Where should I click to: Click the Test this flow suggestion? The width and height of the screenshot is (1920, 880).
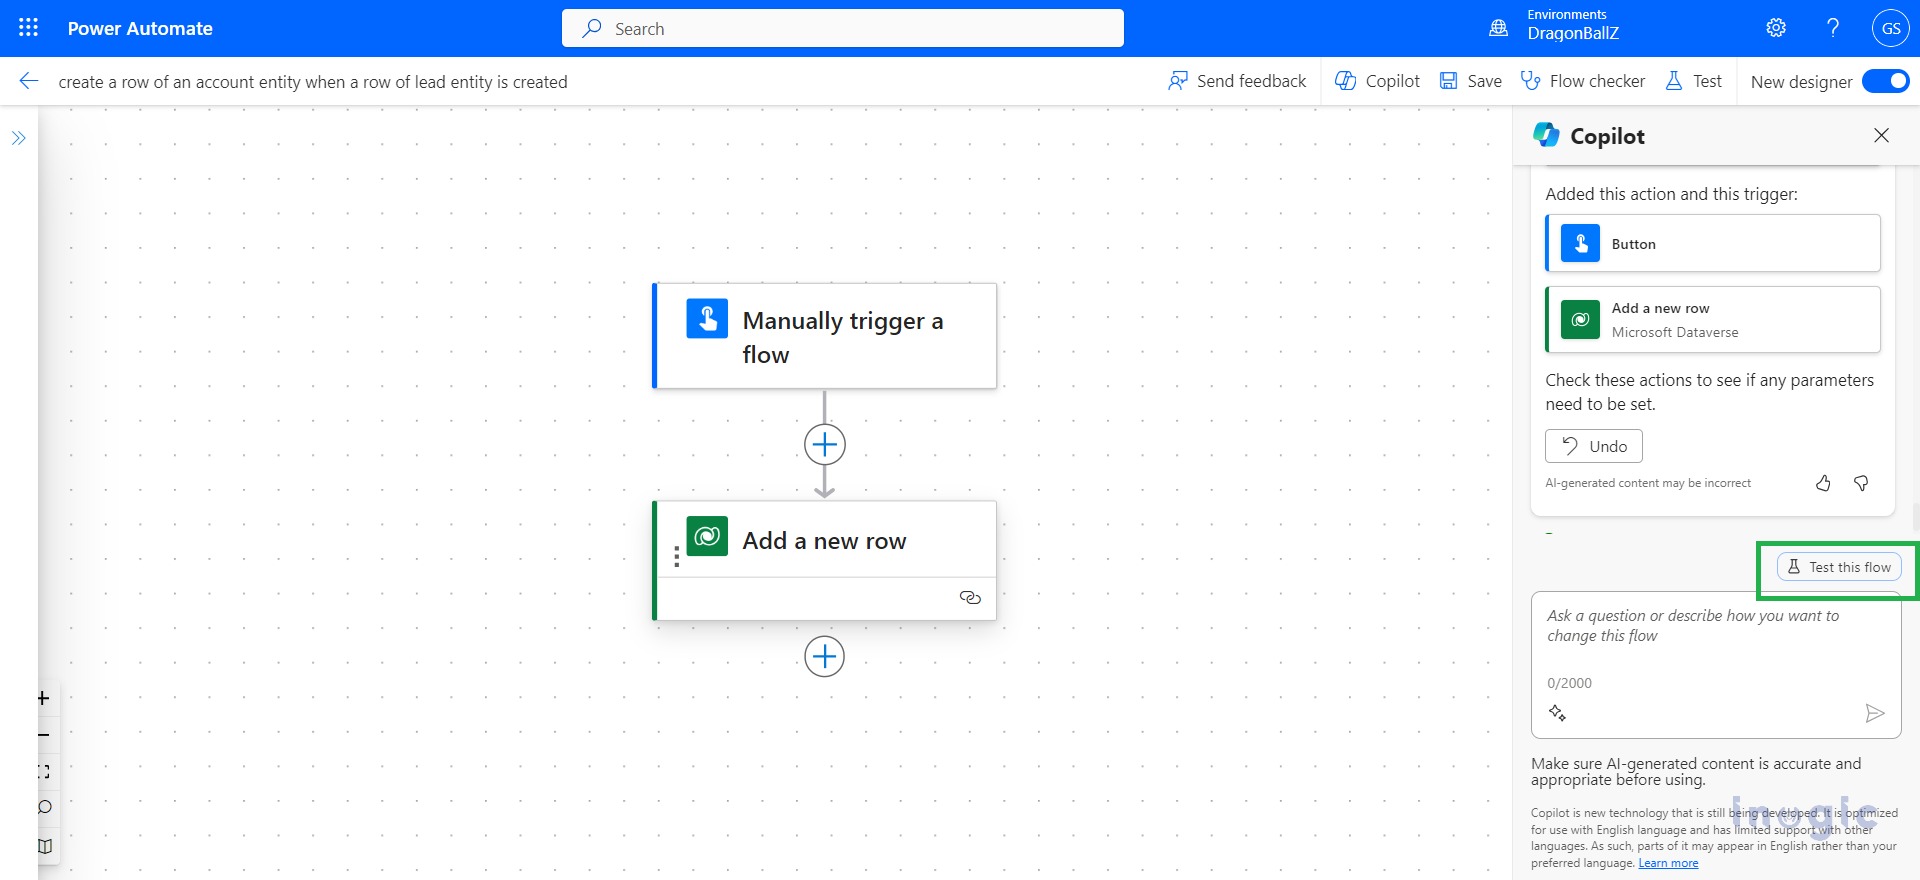(1839, 567)
